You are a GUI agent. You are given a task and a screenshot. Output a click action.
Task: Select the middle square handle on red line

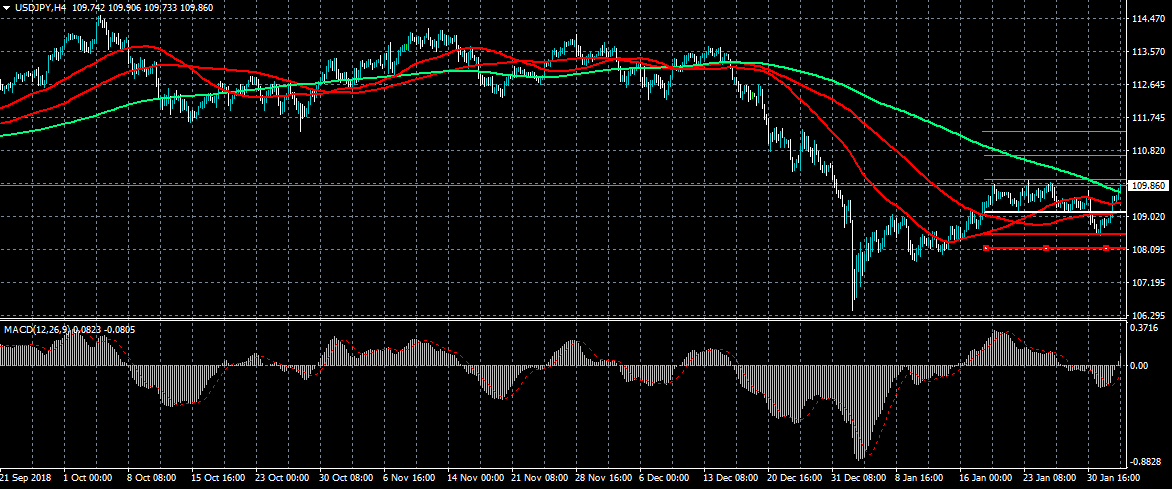point(1046,248)
